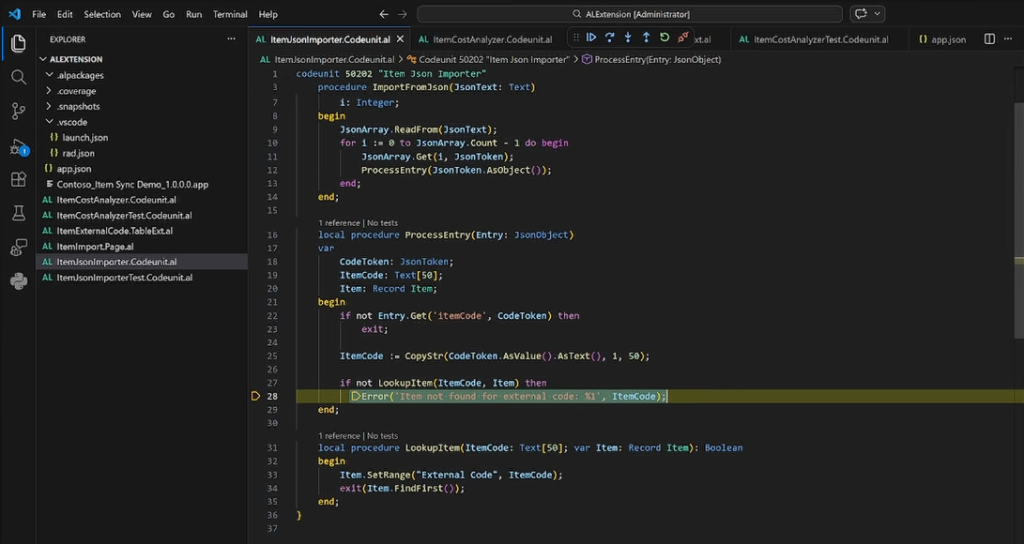Open the Python icon in activity bar
The height and width of the screenshot is (544, 1024).
(x=18, y=281)
